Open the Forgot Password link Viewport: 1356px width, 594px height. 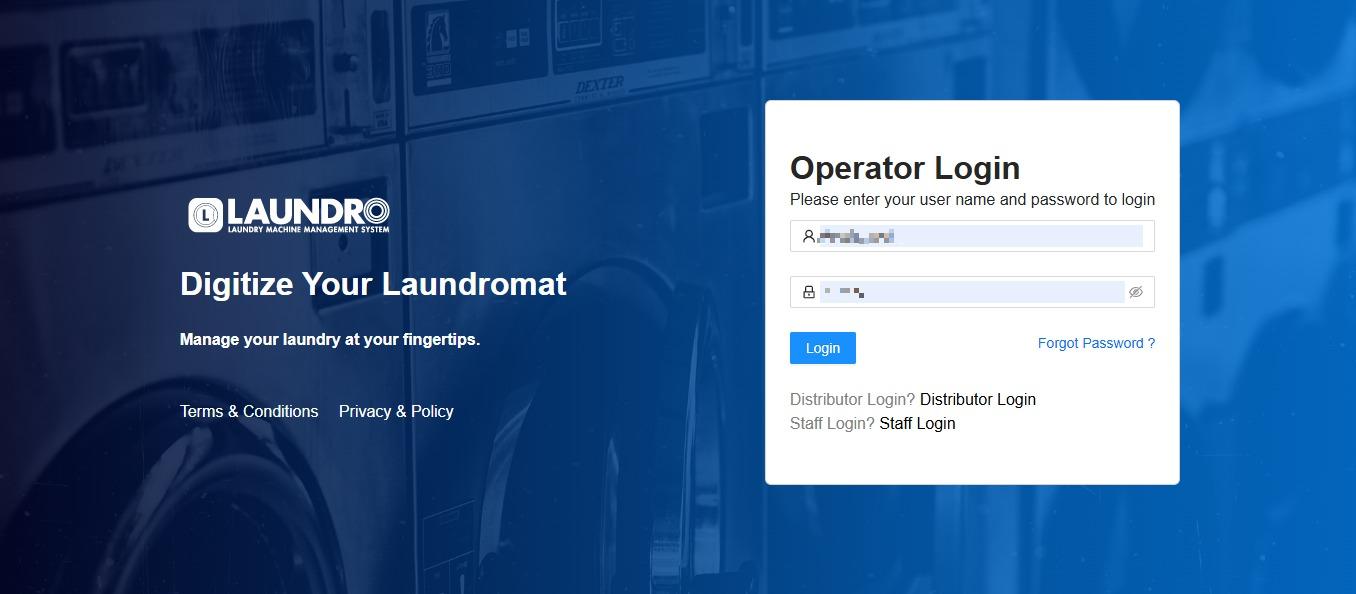click(x=1096, y=343)
